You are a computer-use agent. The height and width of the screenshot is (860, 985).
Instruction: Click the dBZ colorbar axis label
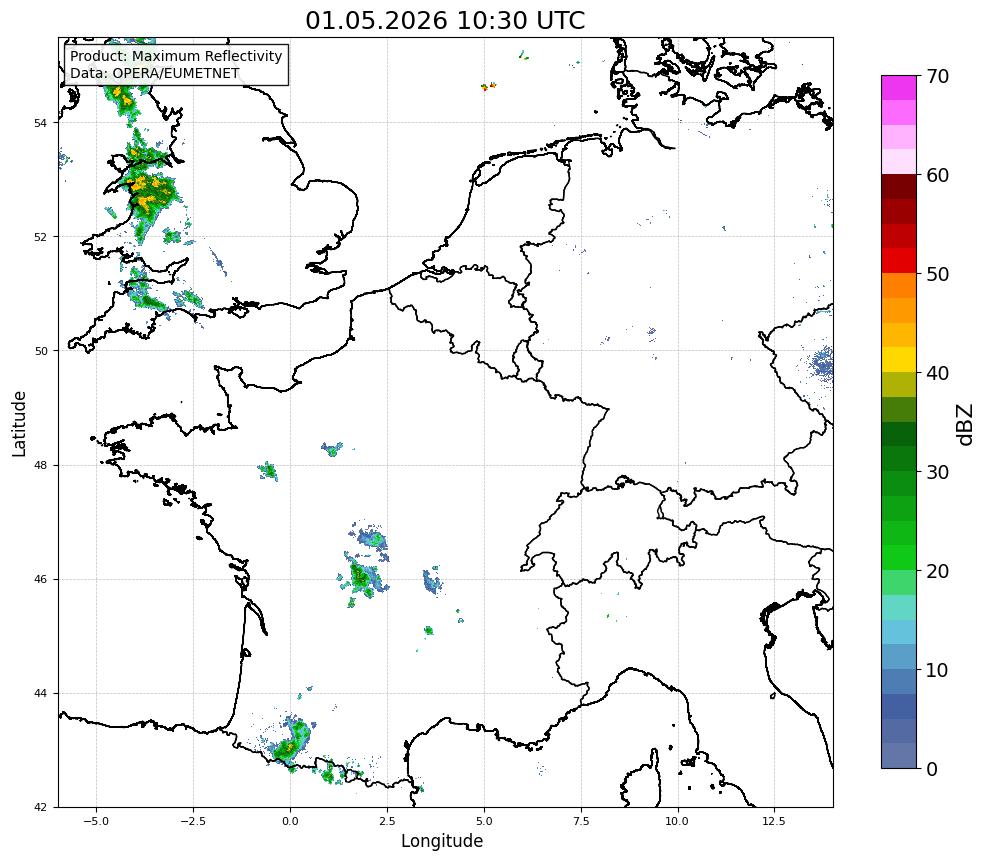click(966, 425)
